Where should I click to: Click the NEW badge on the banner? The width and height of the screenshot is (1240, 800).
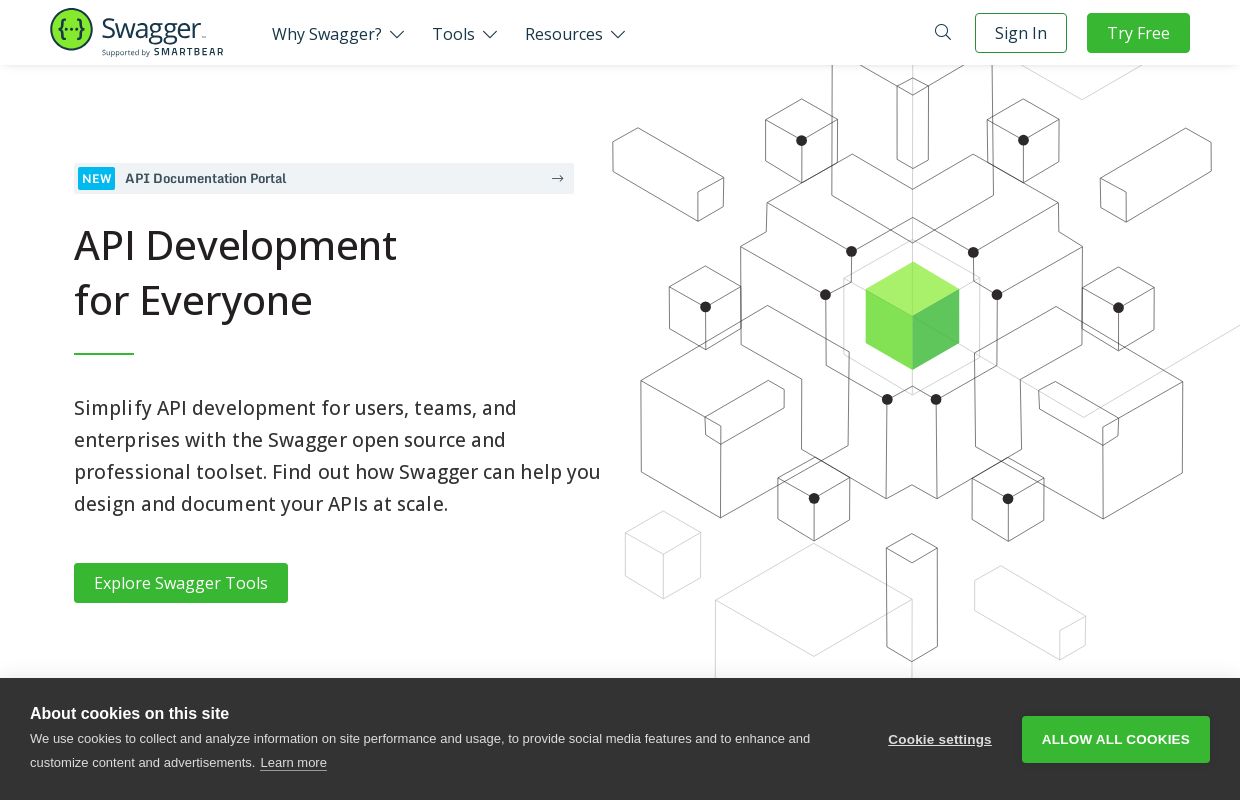97,178
